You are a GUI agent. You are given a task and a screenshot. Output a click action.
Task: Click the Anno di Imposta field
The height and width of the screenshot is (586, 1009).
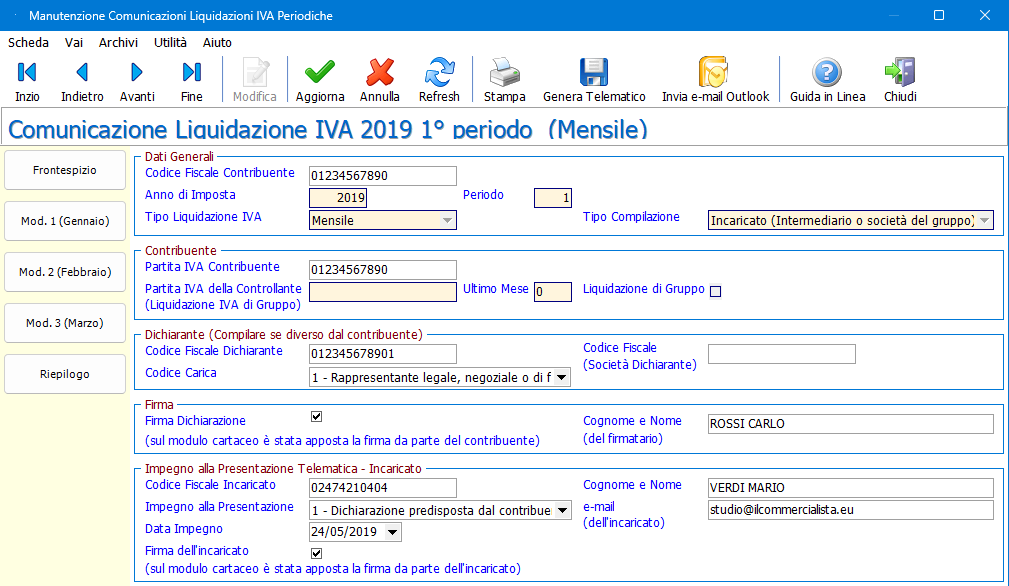coord(338,197)
